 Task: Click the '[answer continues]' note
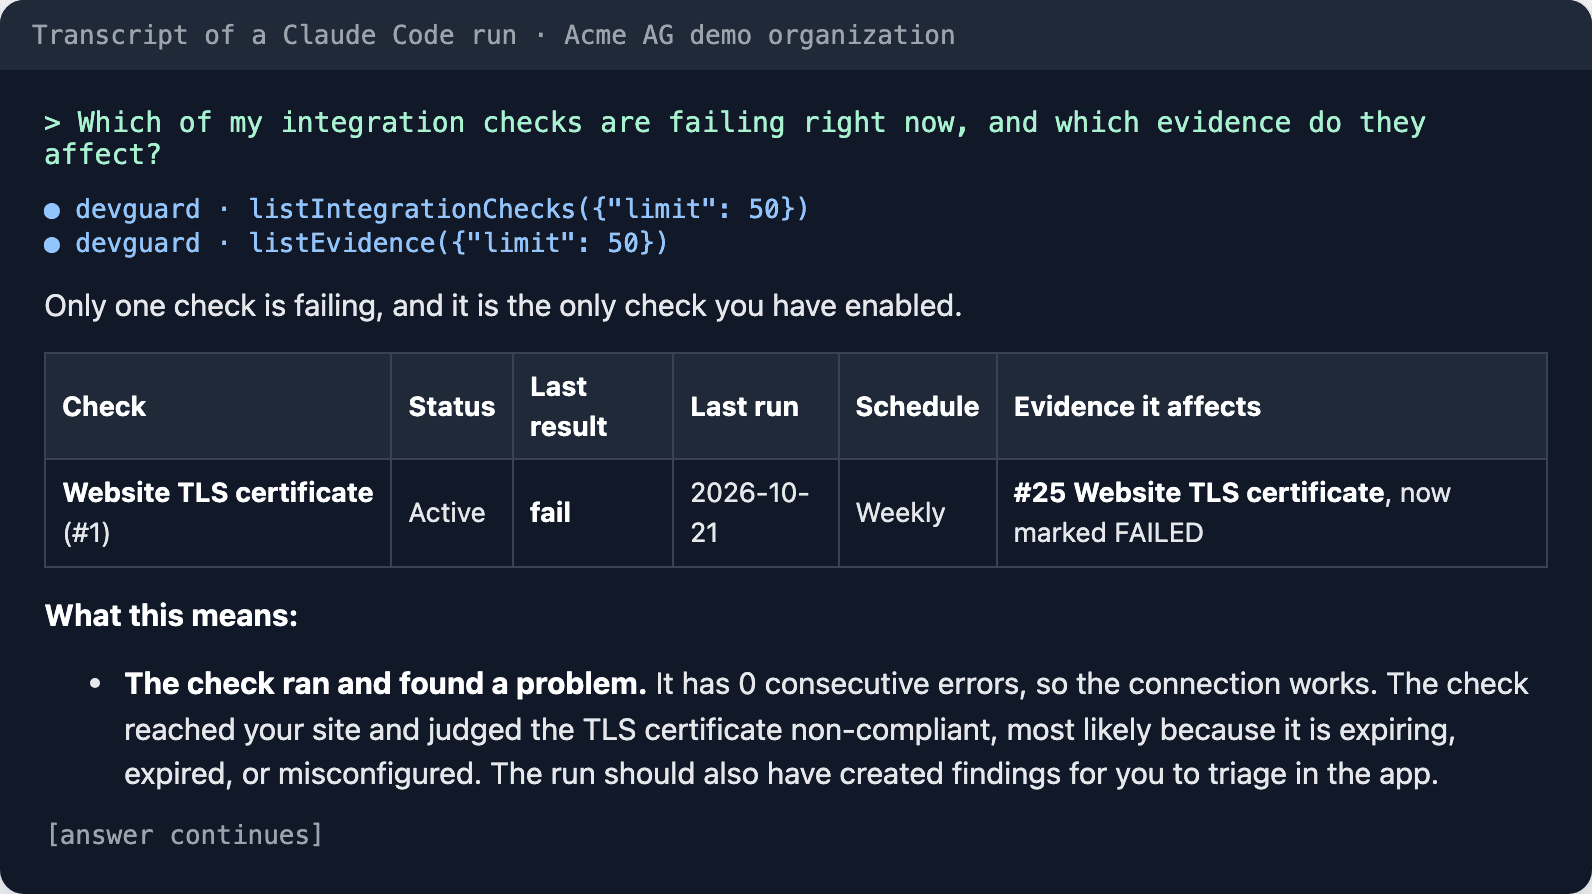point(185,835)
